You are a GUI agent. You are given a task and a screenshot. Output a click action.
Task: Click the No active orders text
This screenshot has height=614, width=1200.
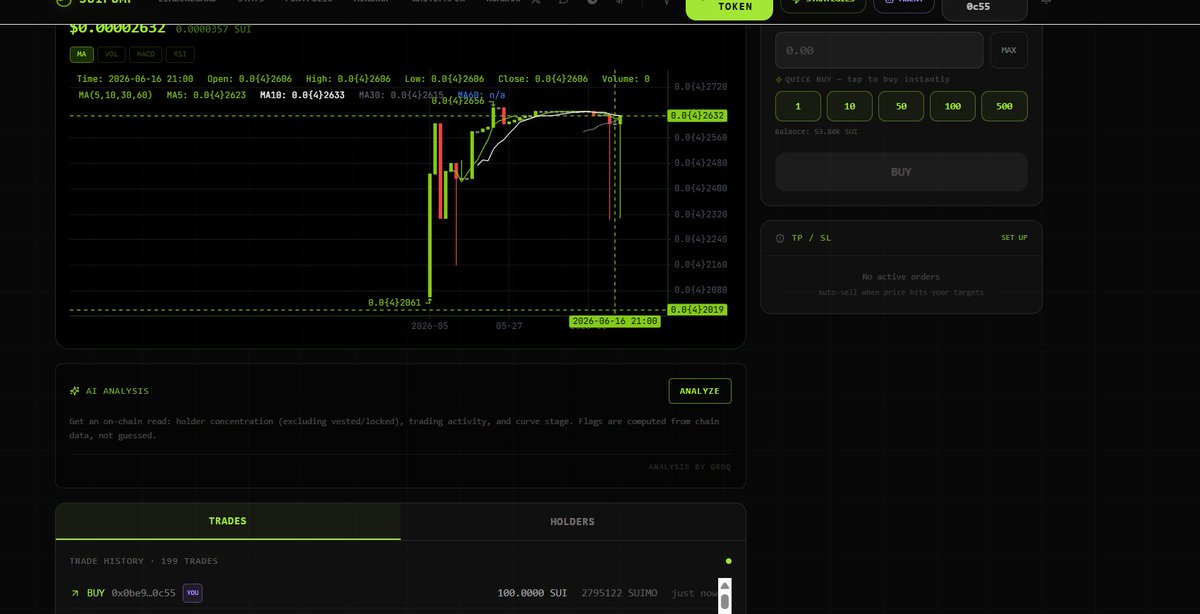pyautogui.click(x=901, y=277)
